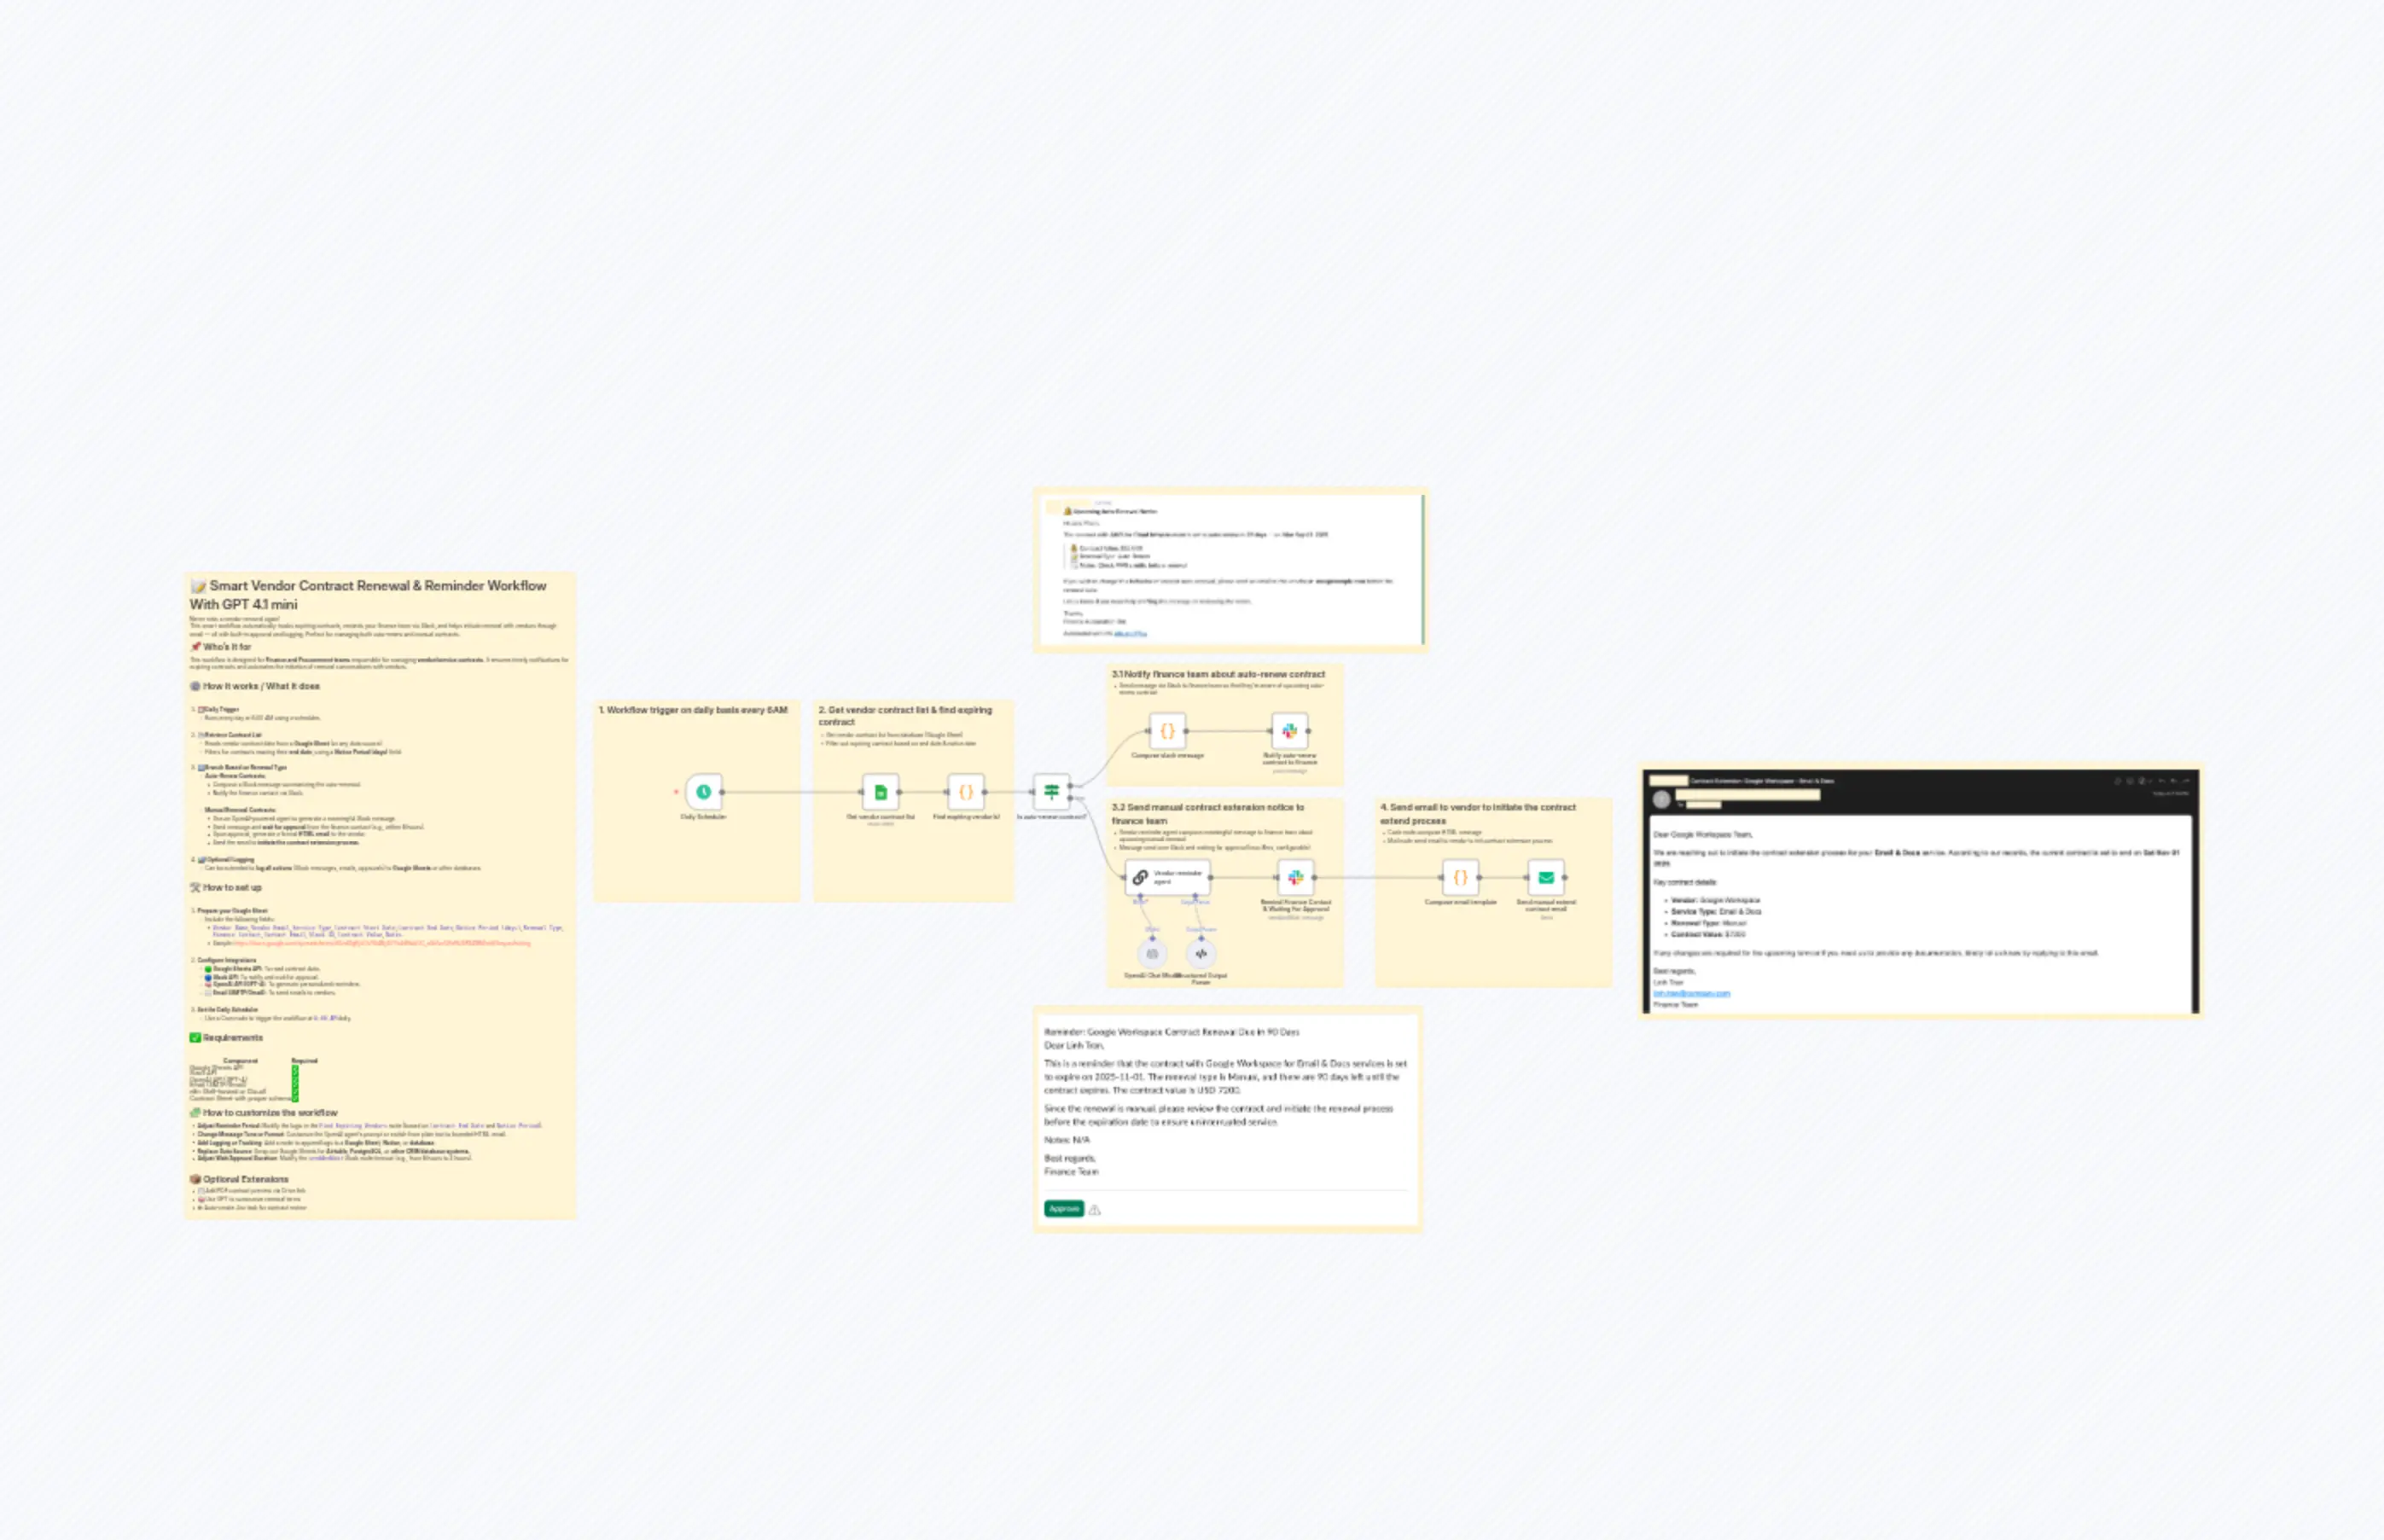Open the Daily Scheduler trigger node
This screenshot has width=2384, height=1540.
click(703, 790)
